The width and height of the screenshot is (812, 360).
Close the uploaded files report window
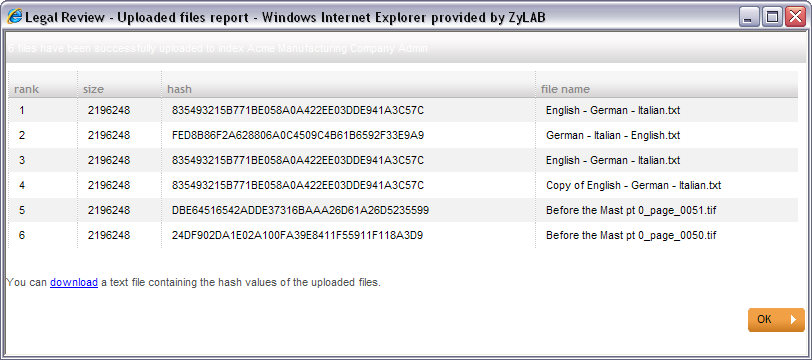point(794,18)
